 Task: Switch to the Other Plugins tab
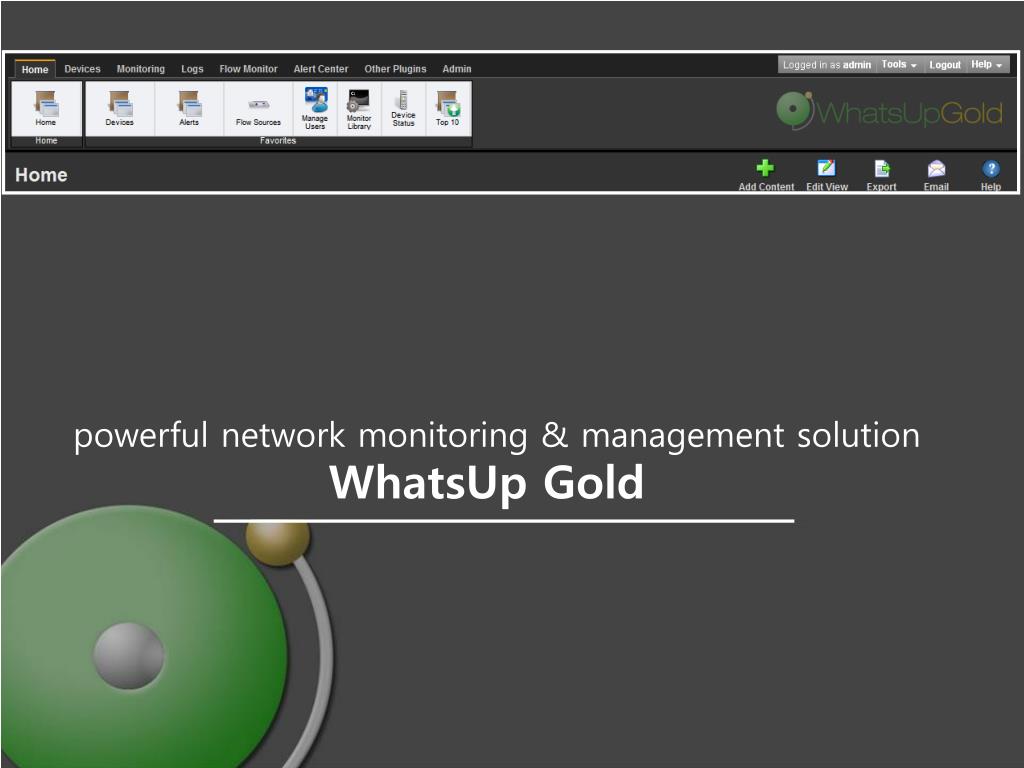pos(395,69)
